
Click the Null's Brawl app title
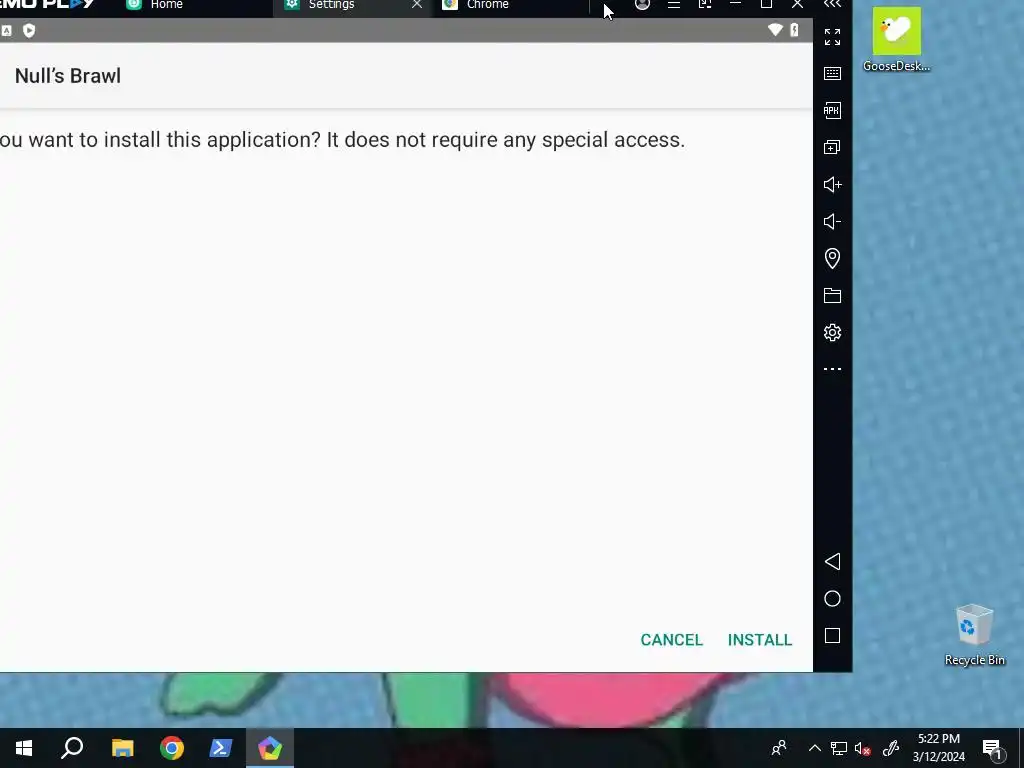tap(68, 76)
